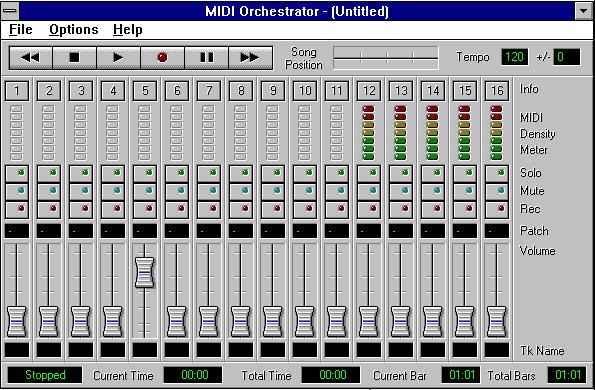Image resolution: width=595 pixels, height=390 pixels.
Task: Click the title bar down-arrow button
Action: click(x=584, y=11)
